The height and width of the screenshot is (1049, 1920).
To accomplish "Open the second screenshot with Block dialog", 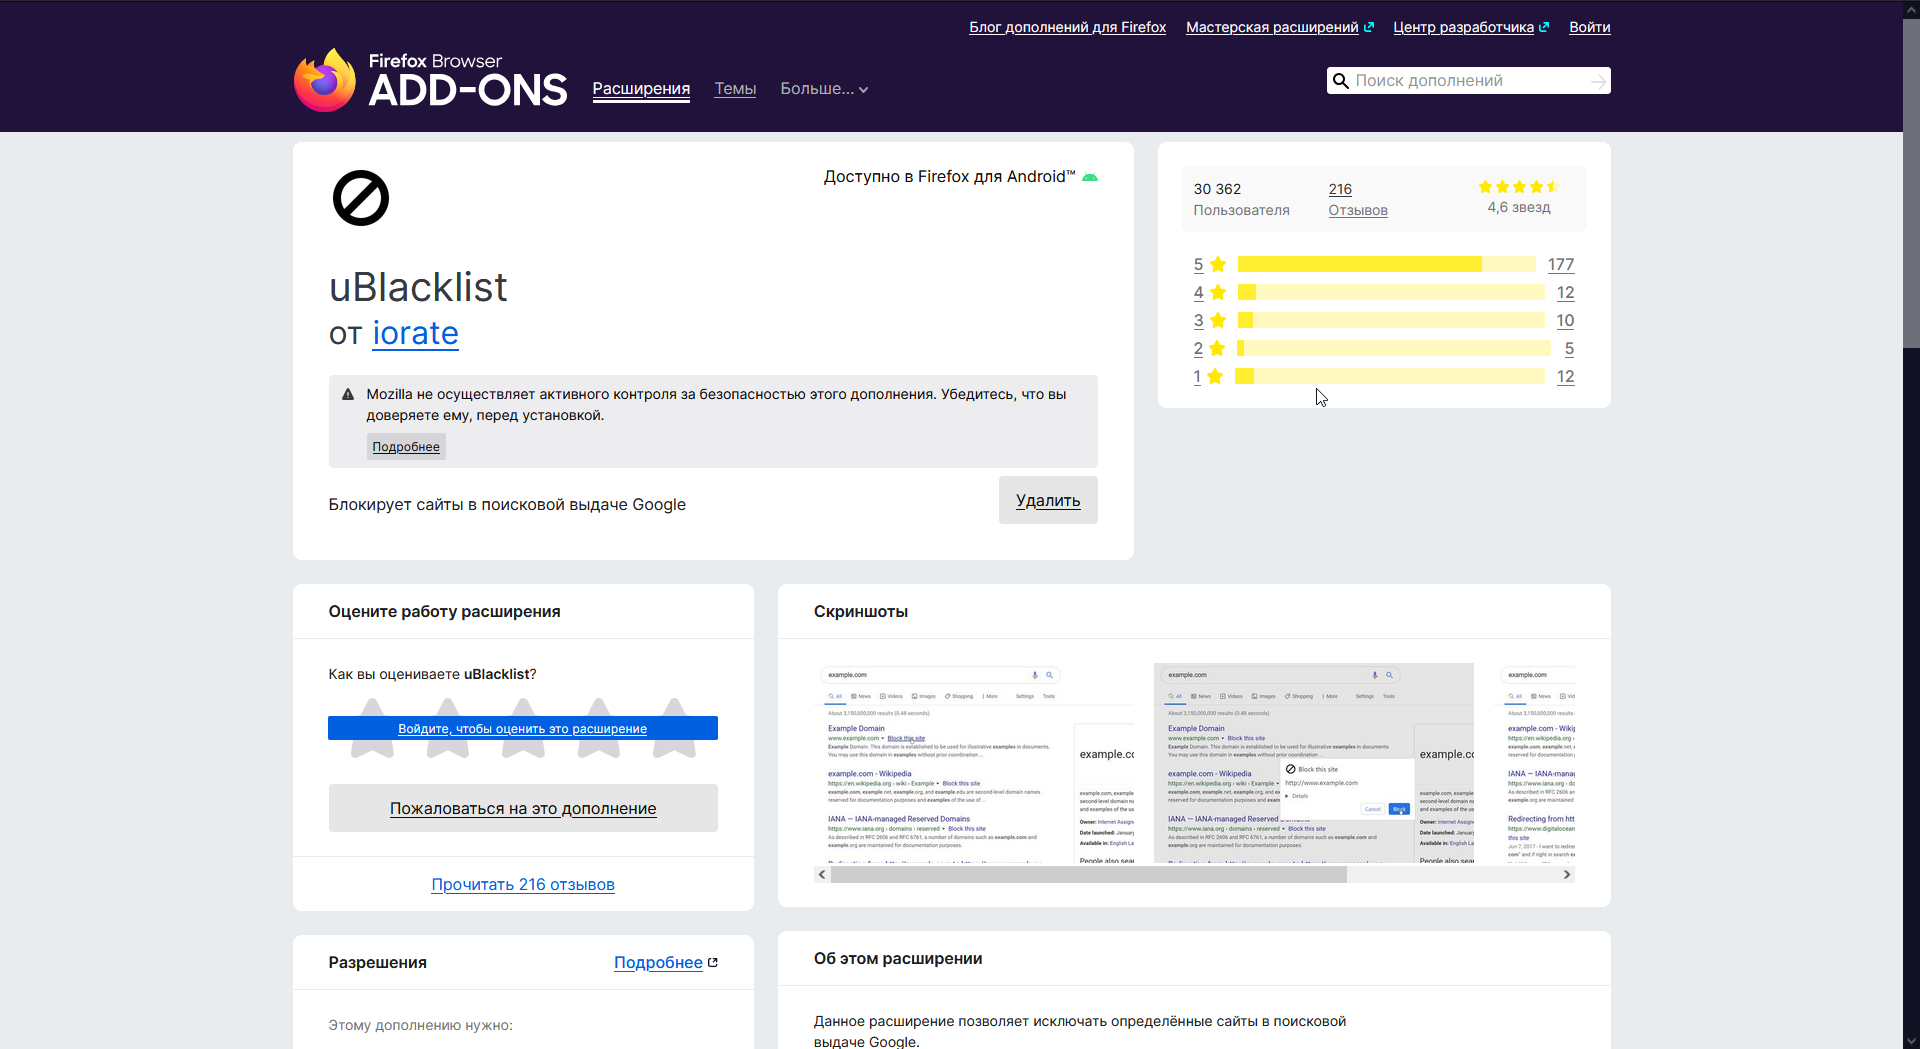I will pyautogui.click(x=1314, y=763).
